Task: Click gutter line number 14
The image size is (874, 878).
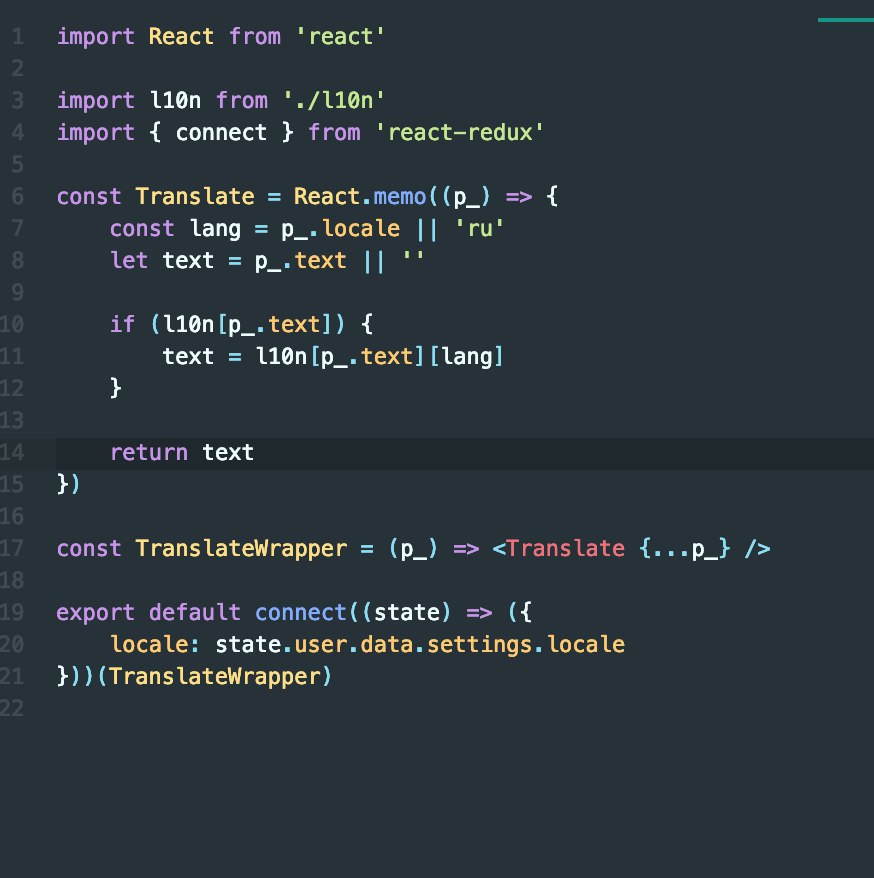Action: pos(12,453)
